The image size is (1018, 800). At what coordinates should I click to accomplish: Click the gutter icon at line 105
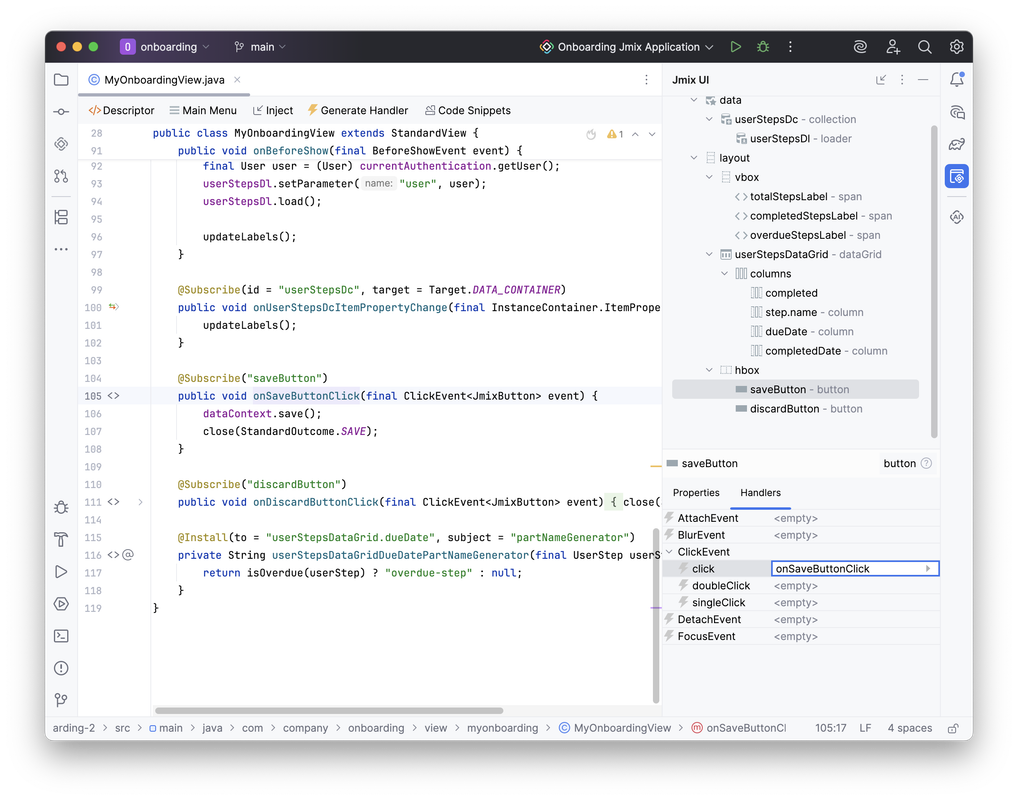[x=114, y=395]
